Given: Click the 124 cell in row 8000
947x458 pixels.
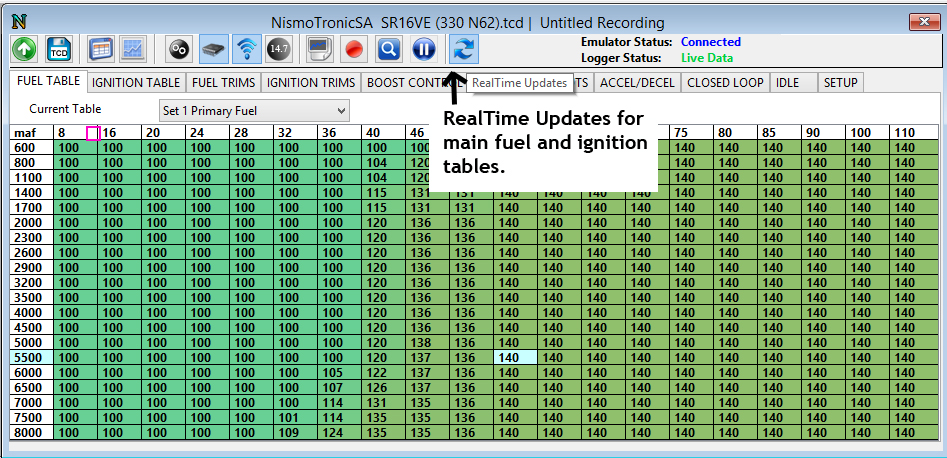Looking at the screenshot, I should point(339,433).
